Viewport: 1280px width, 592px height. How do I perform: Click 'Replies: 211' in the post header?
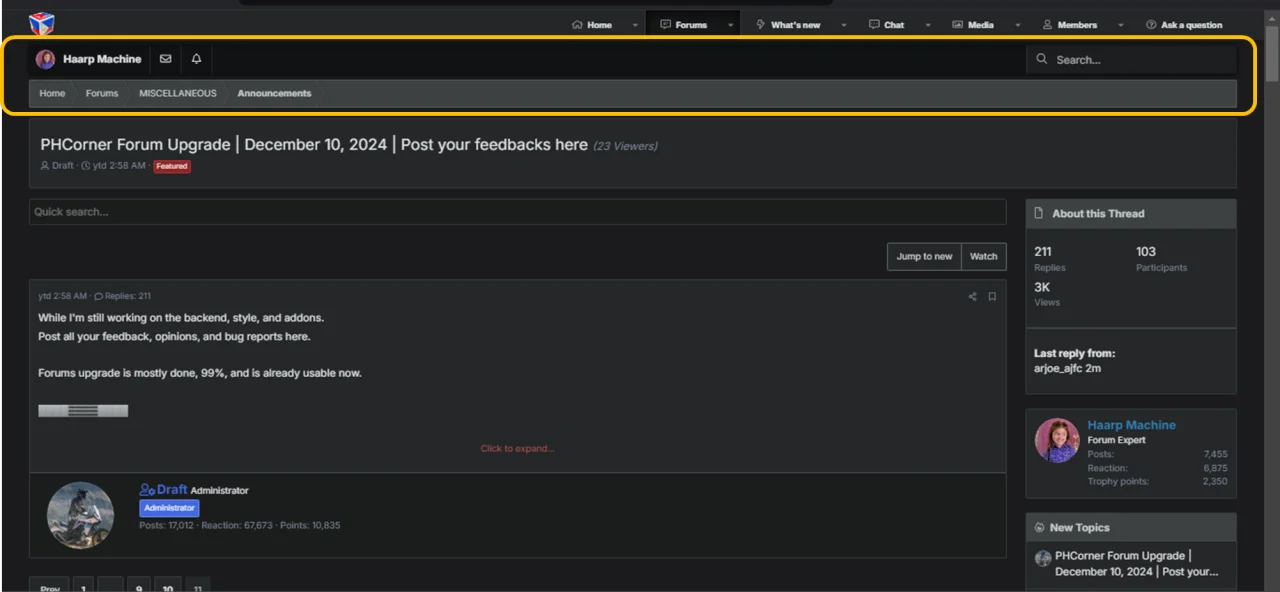click(123, 296)
